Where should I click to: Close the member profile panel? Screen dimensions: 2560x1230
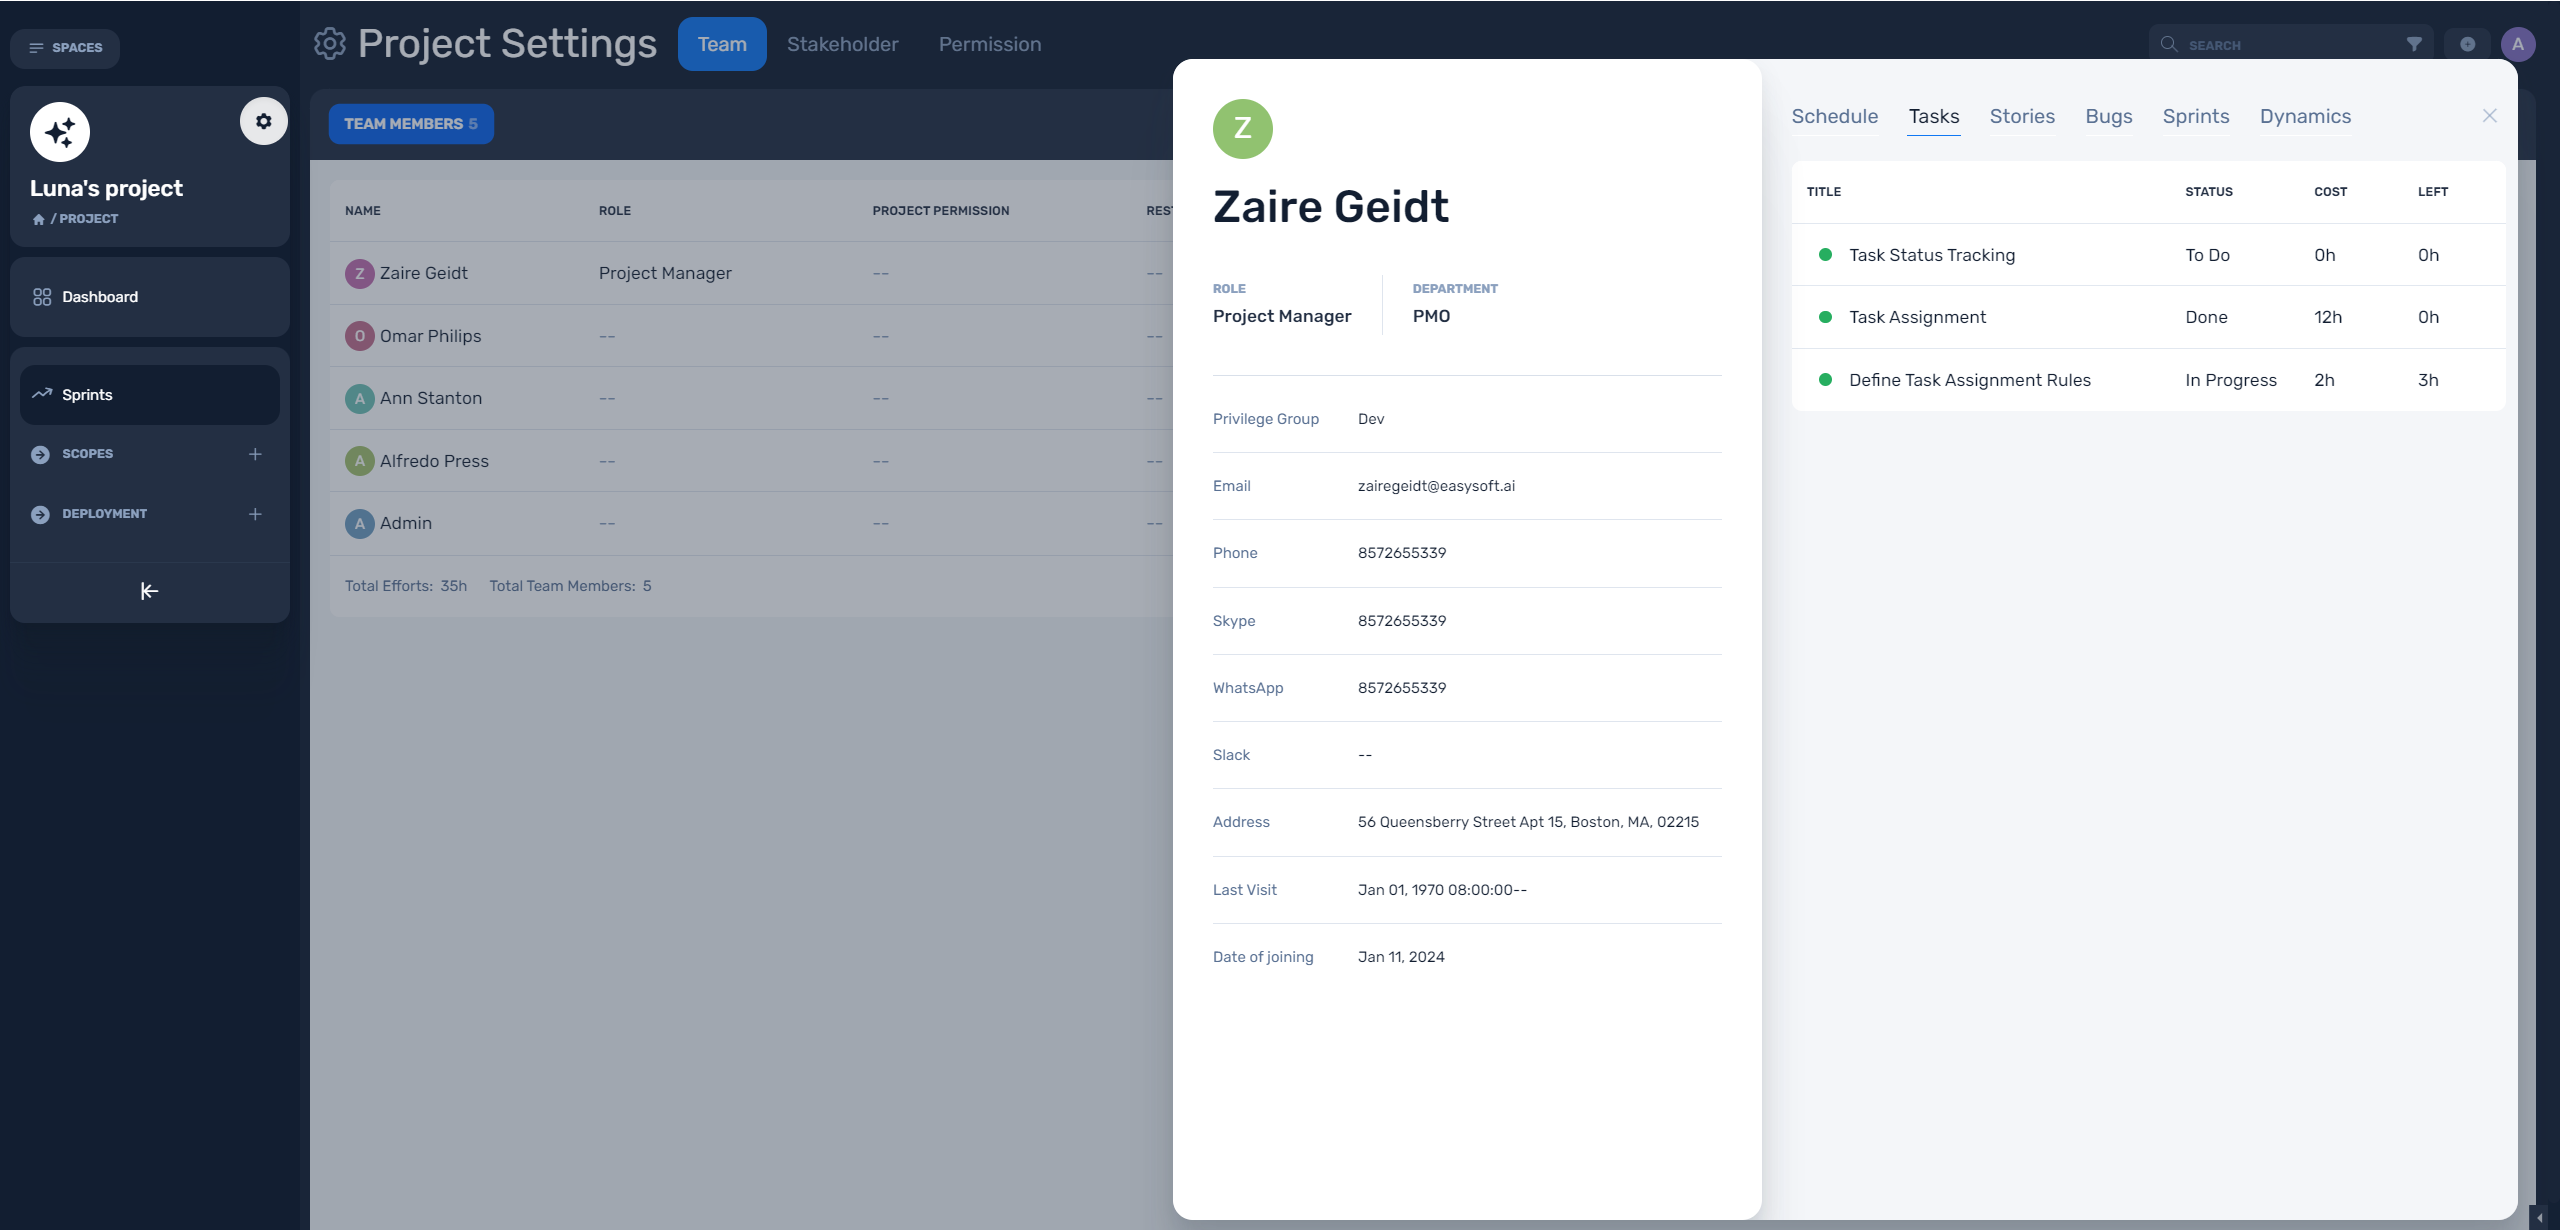click(x=2490, y=116)
